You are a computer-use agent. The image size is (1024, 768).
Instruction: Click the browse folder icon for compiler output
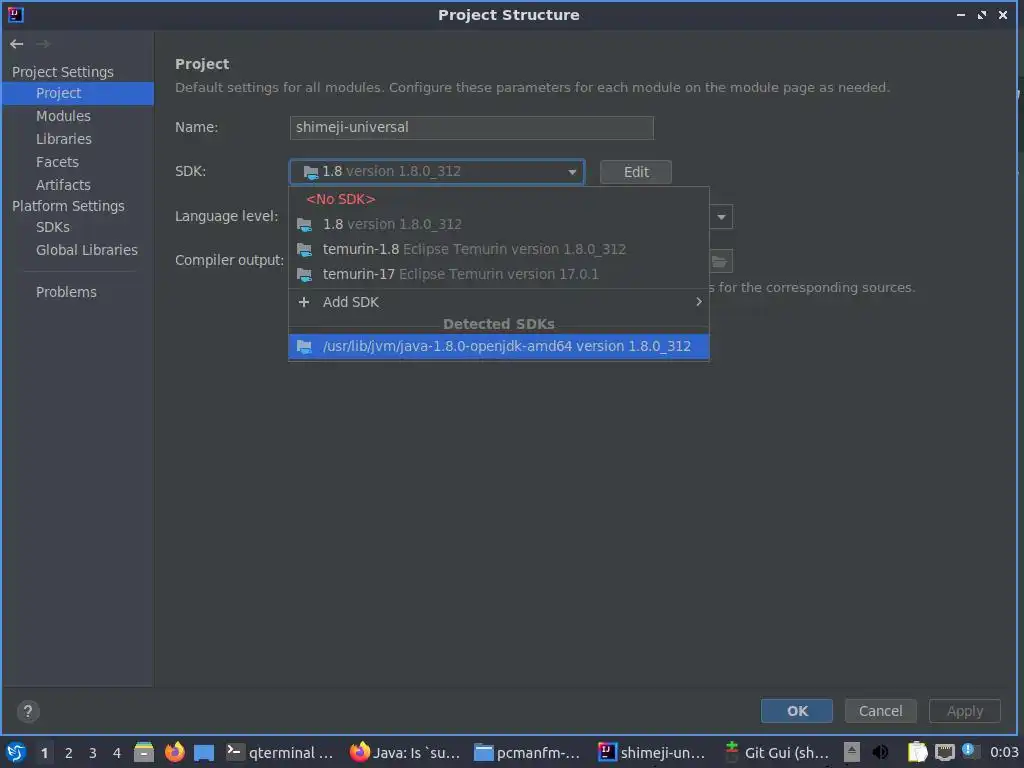720,261
